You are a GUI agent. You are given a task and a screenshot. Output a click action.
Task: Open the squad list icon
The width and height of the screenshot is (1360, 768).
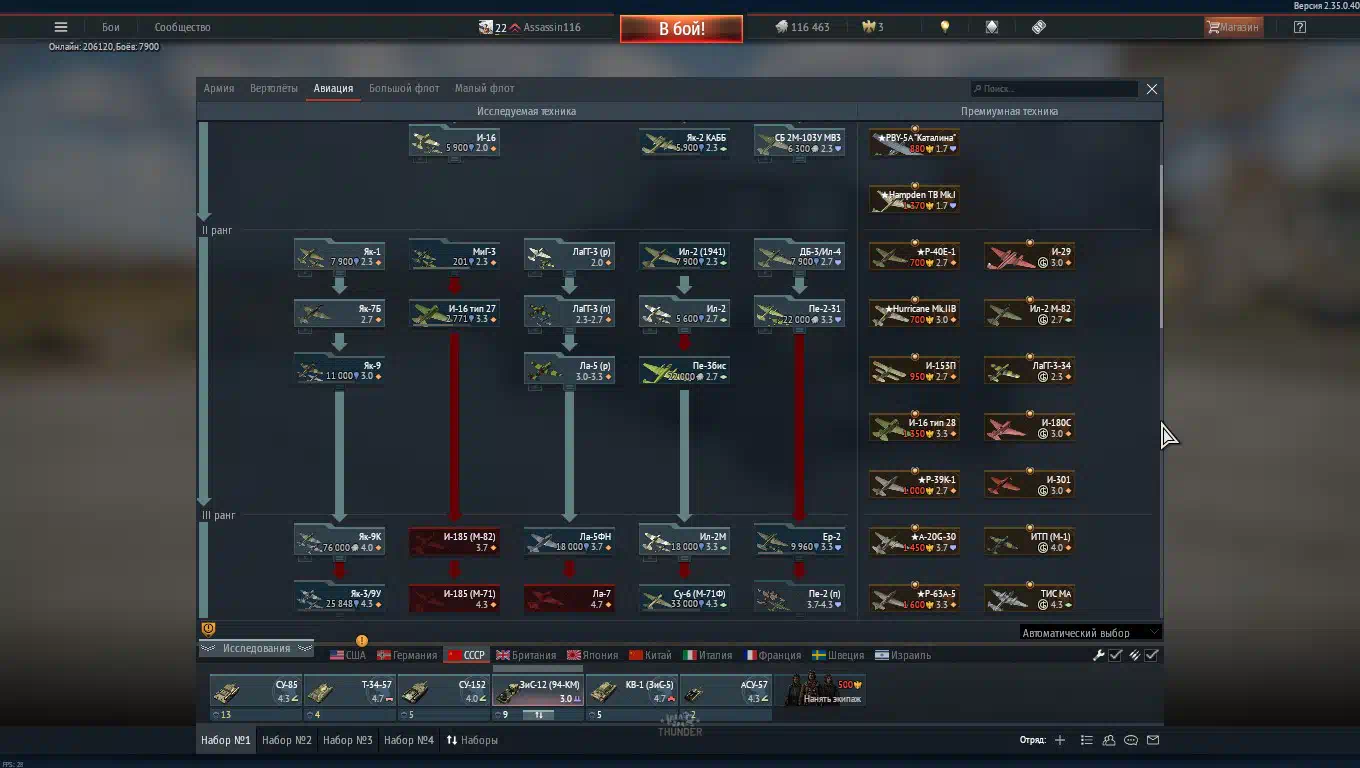click(1087, 740)
